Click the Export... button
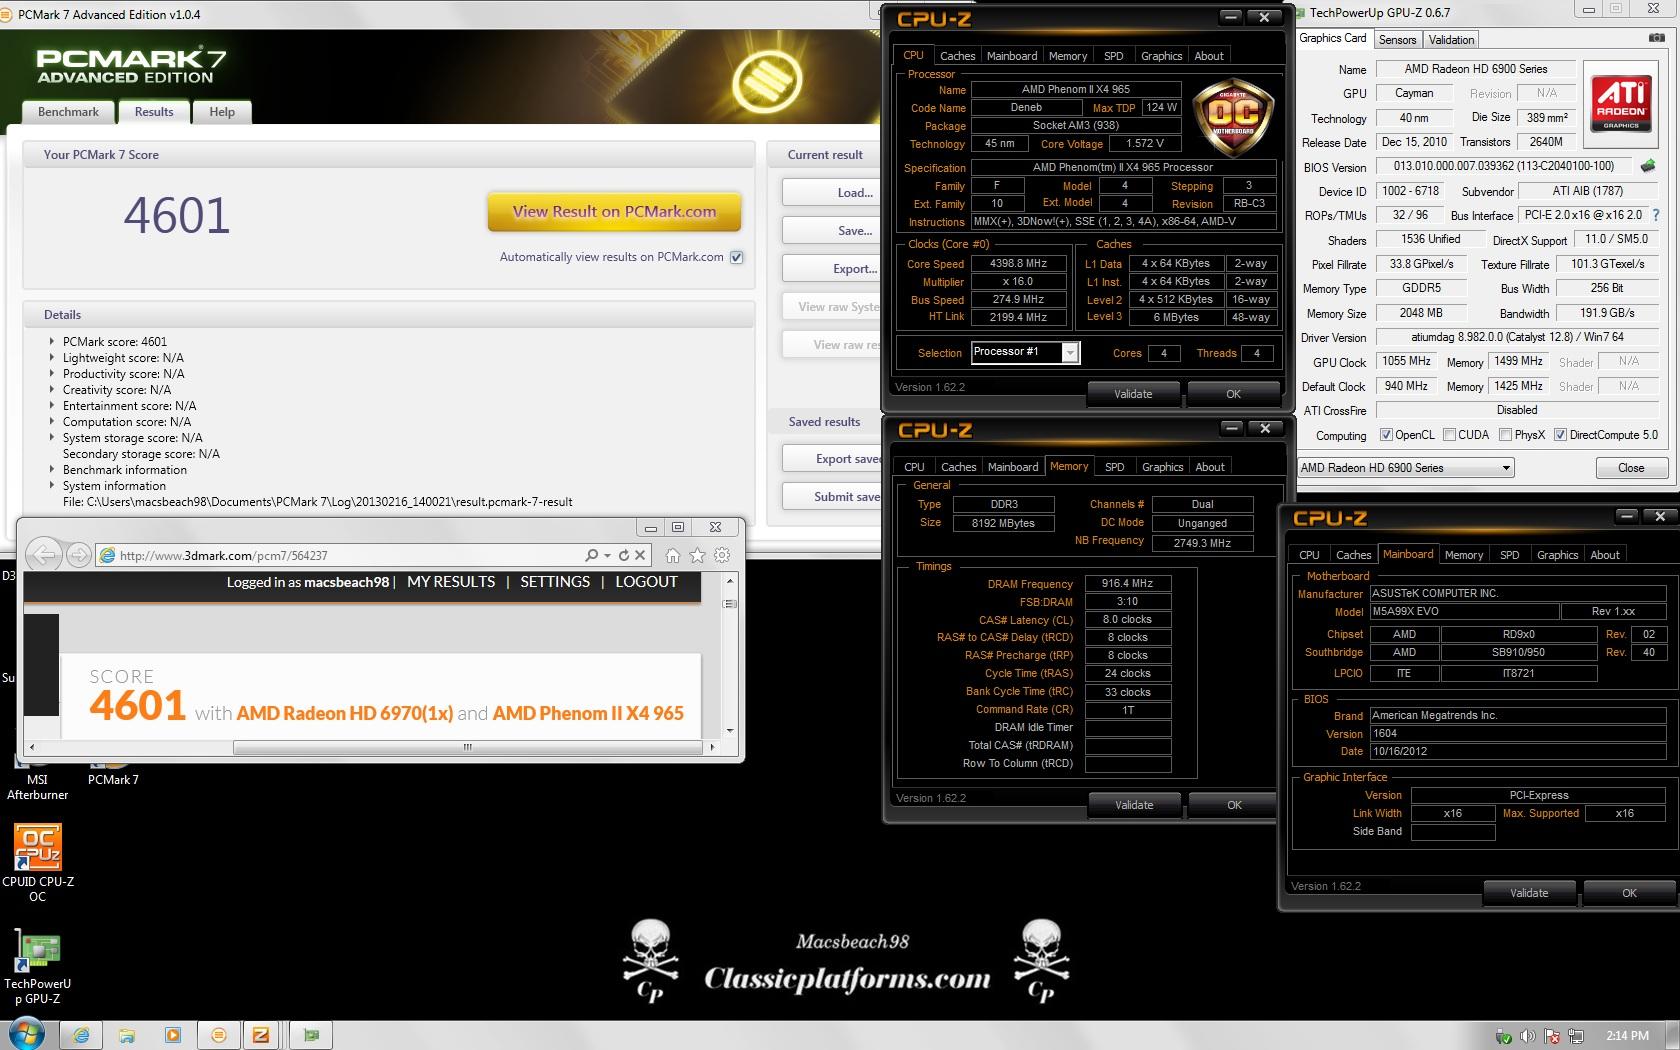1680x1050 pixels. pyautogui.click(x=833, y=269)
